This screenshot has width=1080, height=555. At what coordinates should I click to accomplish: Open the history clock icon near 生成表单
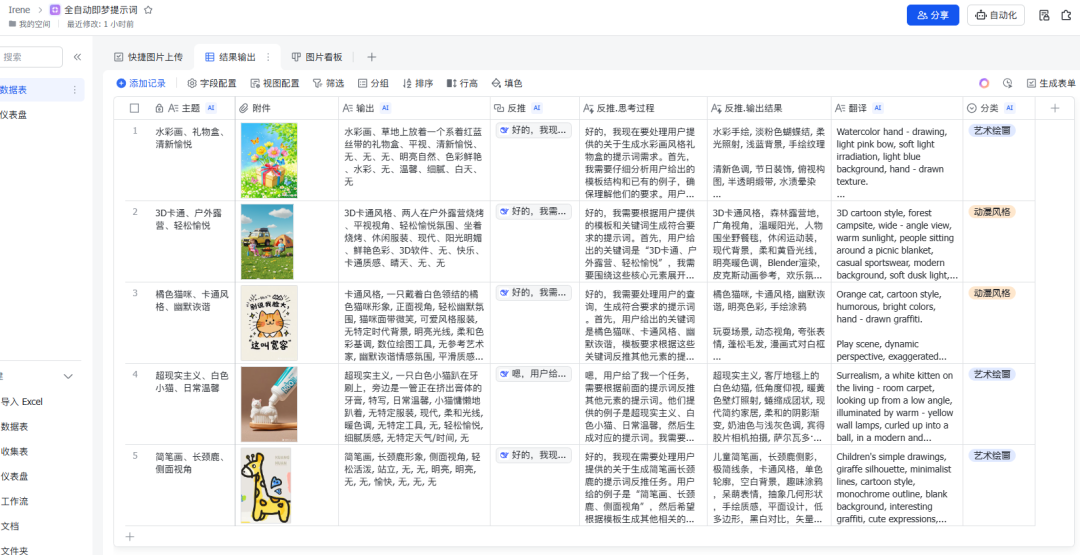pyautogui.click(x=1008, y=83)
